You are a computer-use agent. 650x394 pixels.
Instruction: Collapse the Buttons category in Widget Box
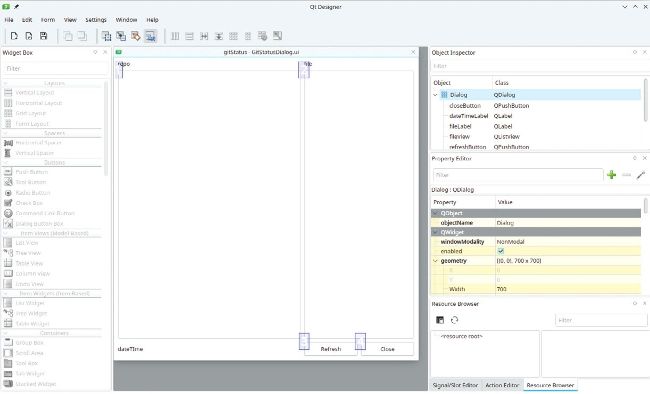pyautogui.click(x=6, y=163)
